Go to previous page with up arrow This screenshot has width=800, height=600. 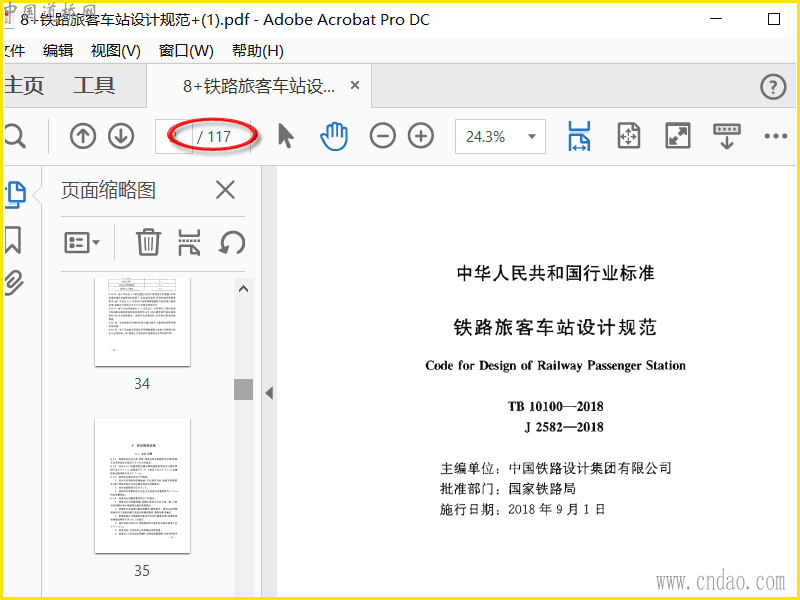[x=83, y=136]
